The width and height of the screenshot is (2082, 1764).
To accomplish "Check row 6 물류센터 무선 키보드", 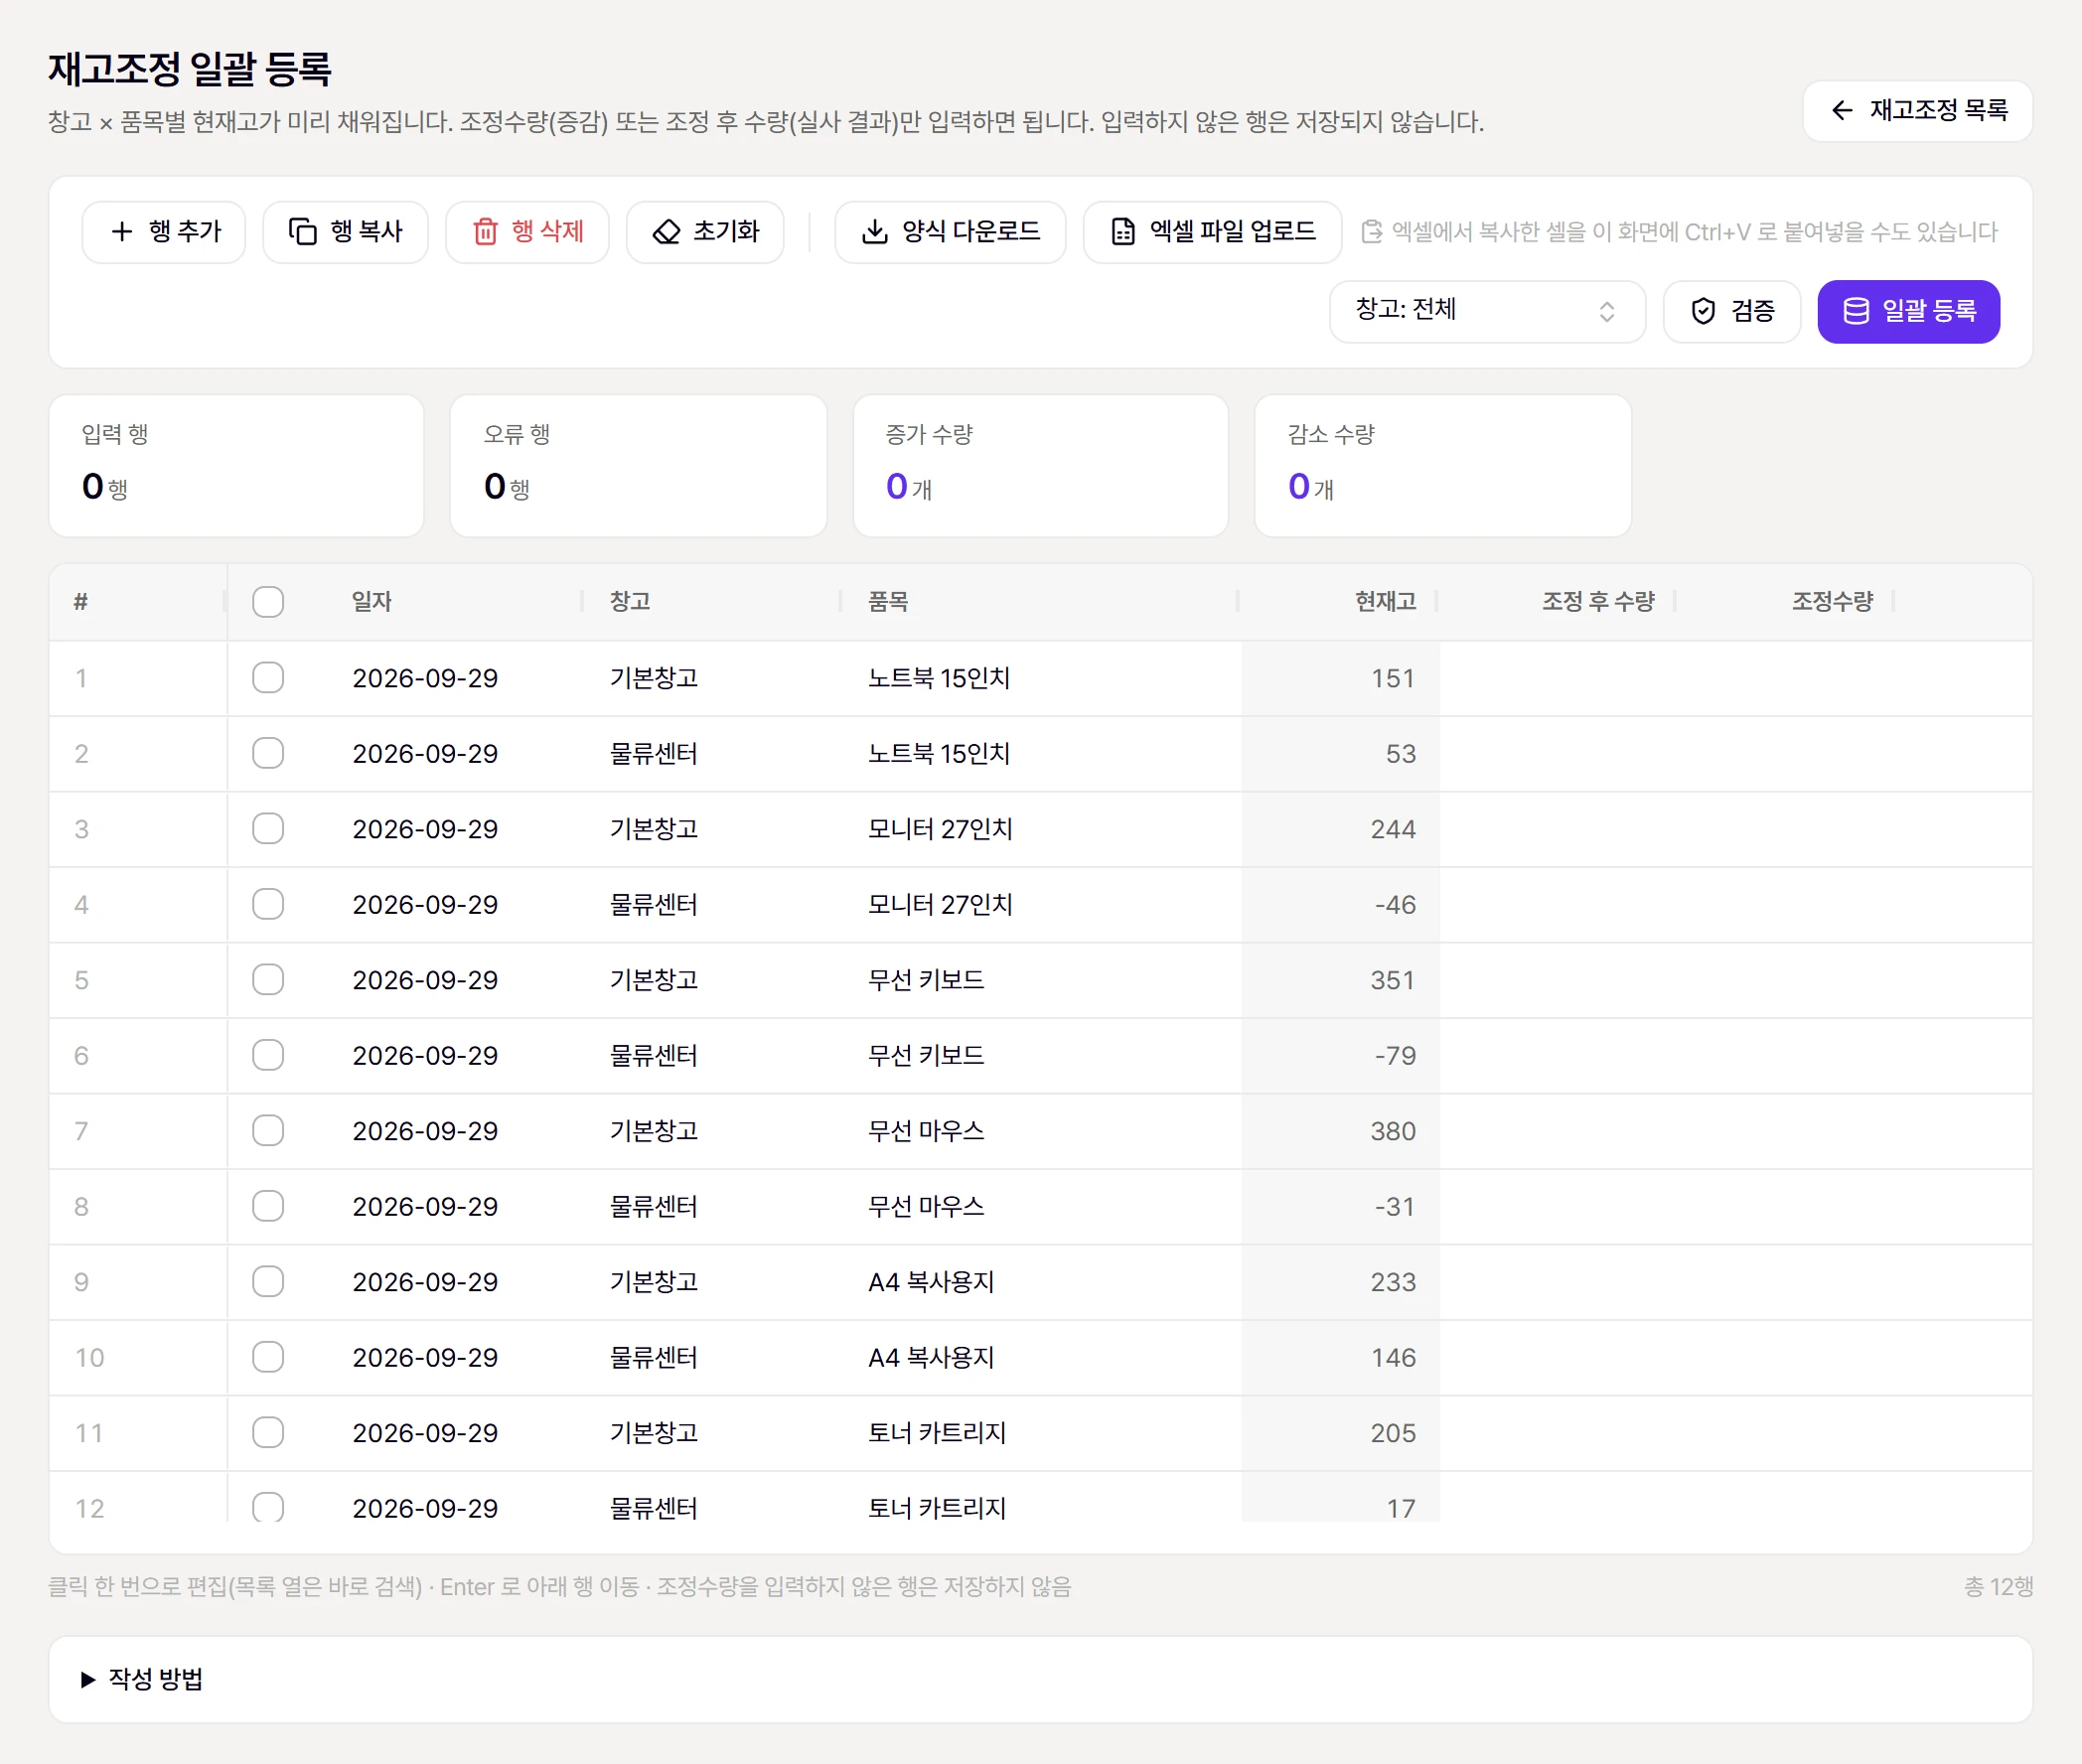I will point(268,1055).
